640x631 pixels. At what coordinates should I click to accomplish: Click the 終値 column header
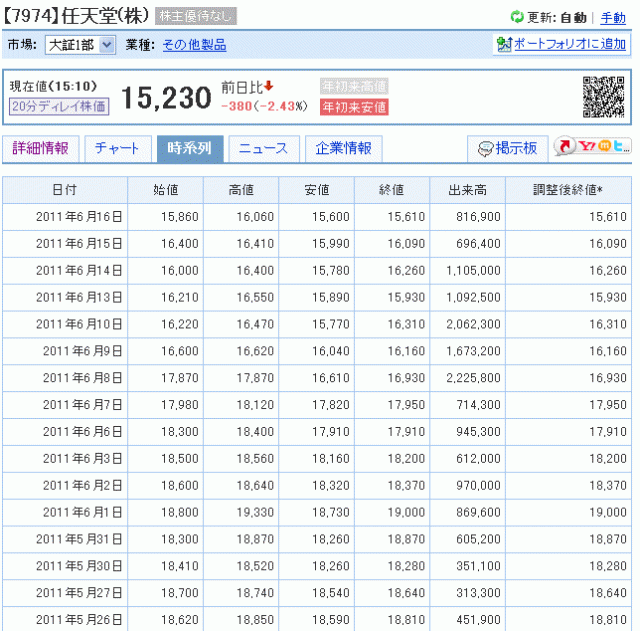point(392,190)
